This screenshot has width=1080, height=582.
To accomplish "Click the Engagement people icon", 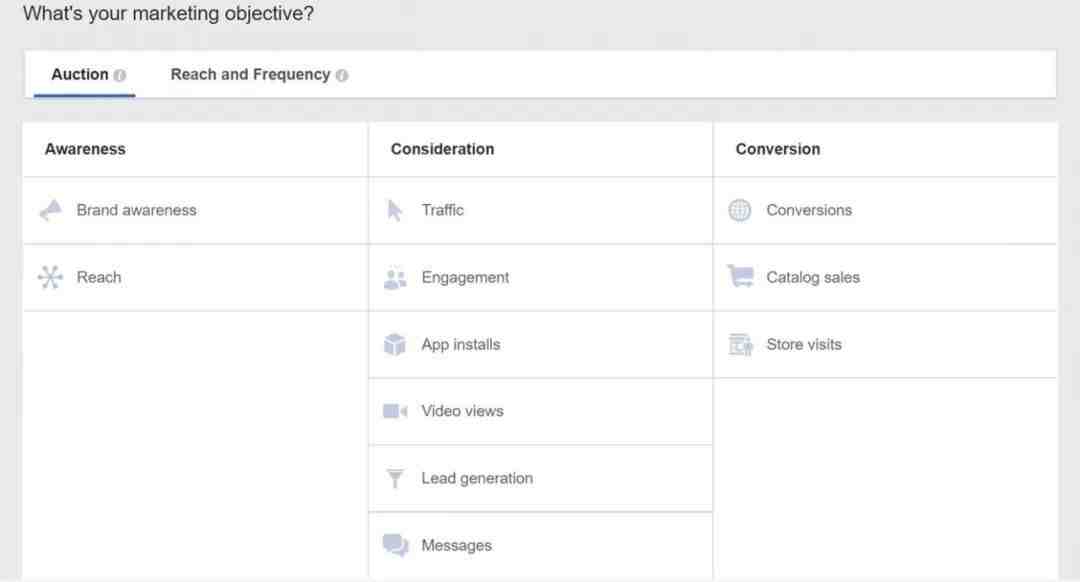I will click(x=395, y=279).
